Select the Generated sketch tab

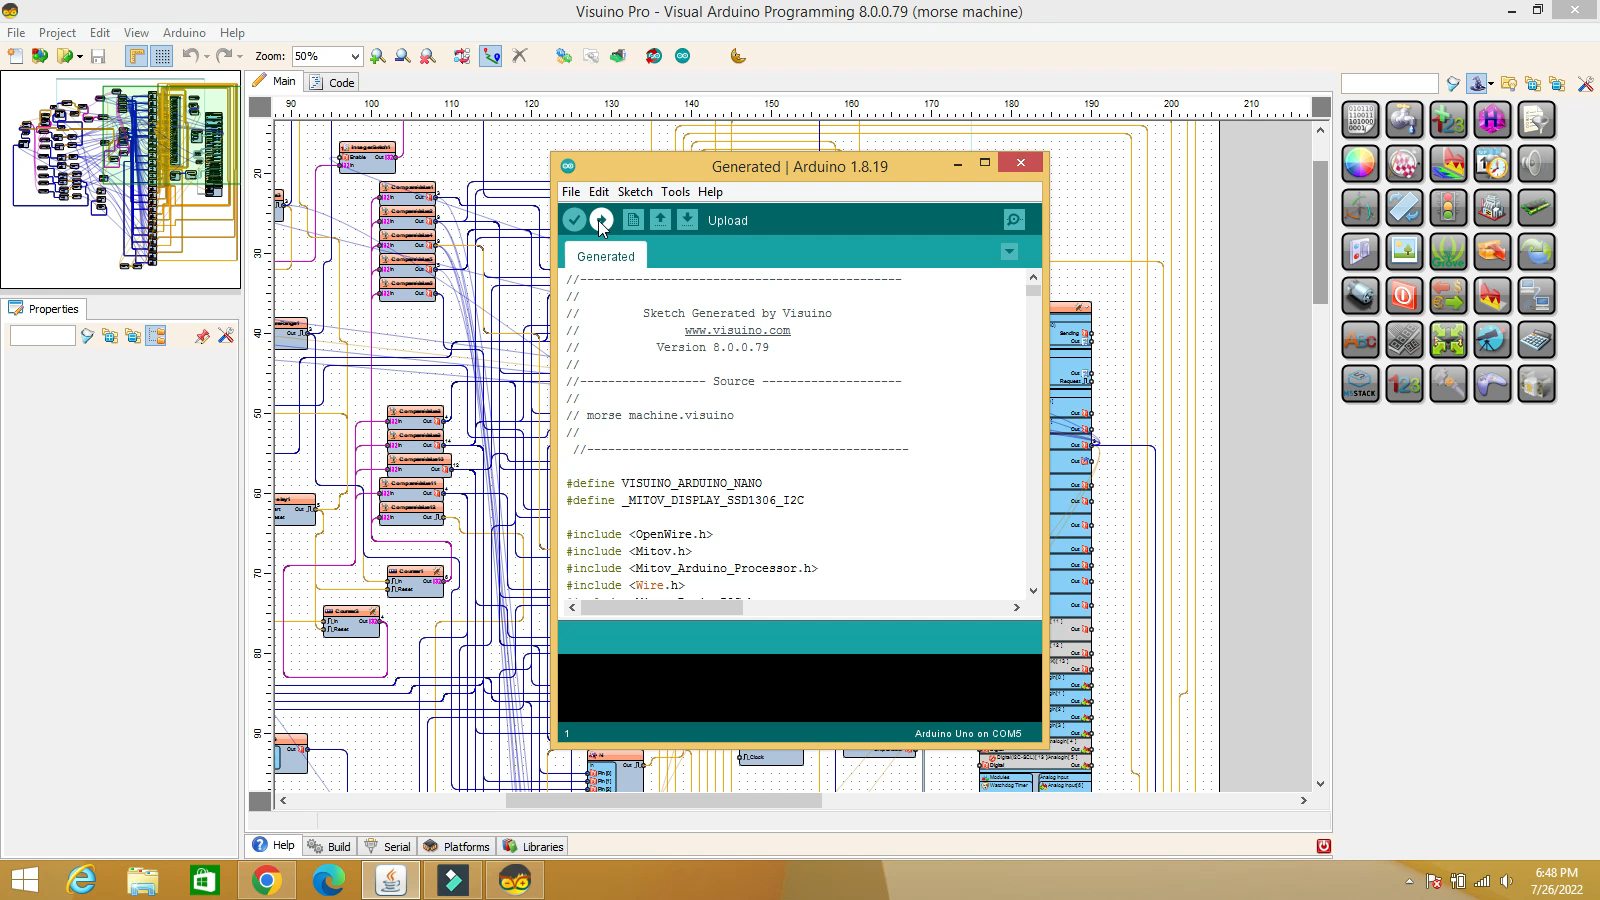click(x=606, y=256)
